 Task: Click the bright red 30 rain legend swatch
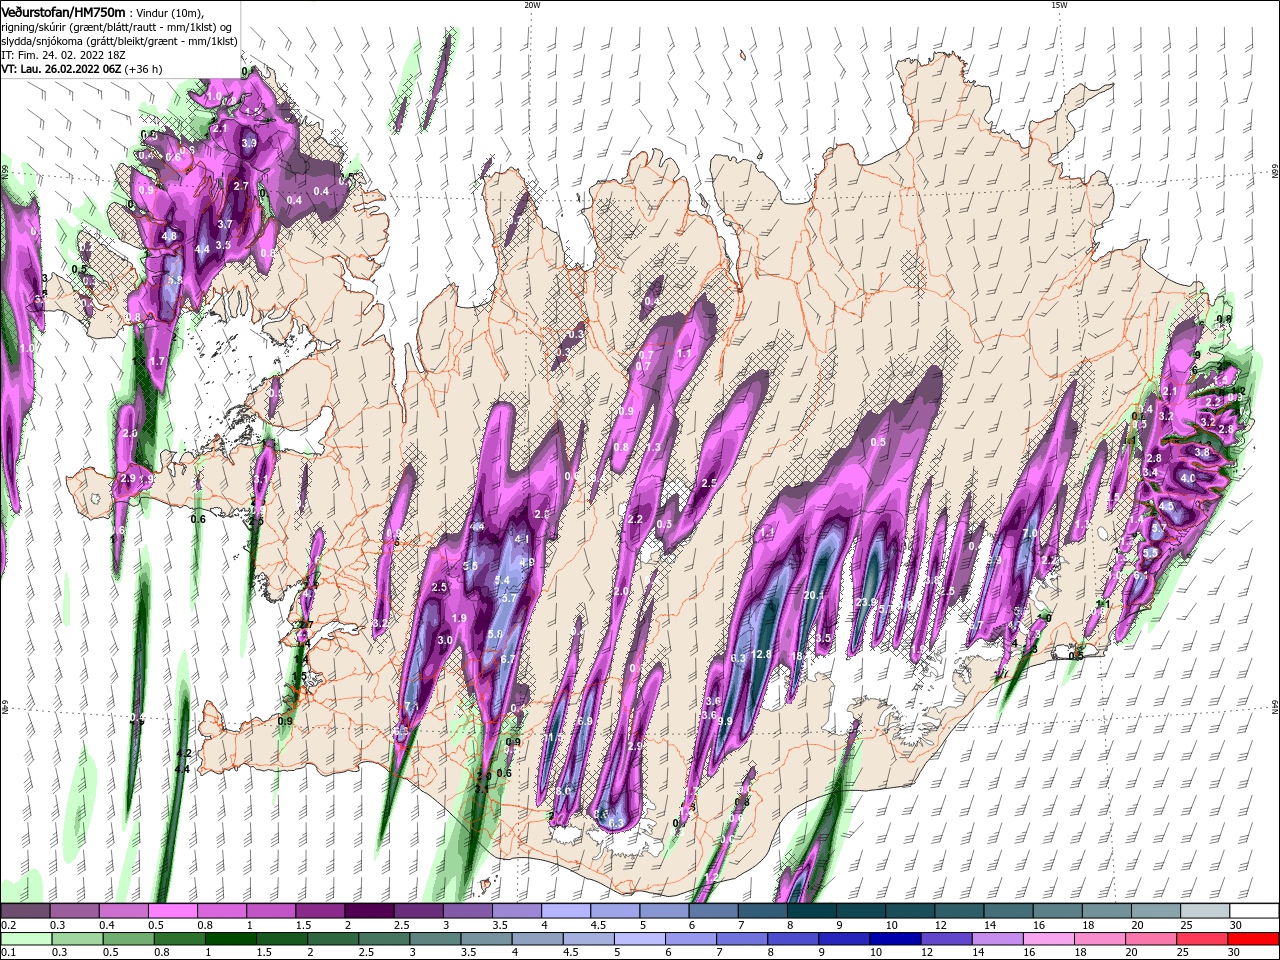point(1252,939)
